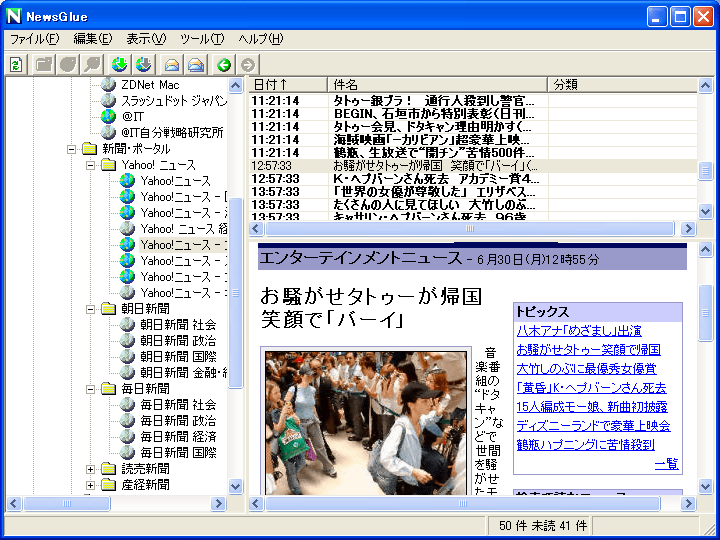720x540 pixels.
Task: Open the 15人編成モー娘、新曲初披露 link
Action: (x=592, y=407)
